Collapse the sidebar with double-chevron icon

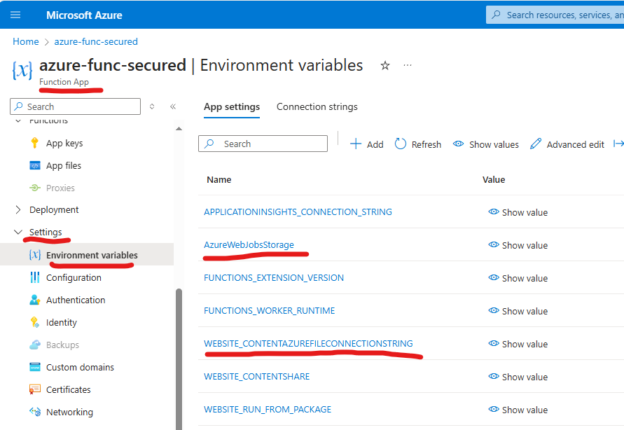[x=172, y=106]
